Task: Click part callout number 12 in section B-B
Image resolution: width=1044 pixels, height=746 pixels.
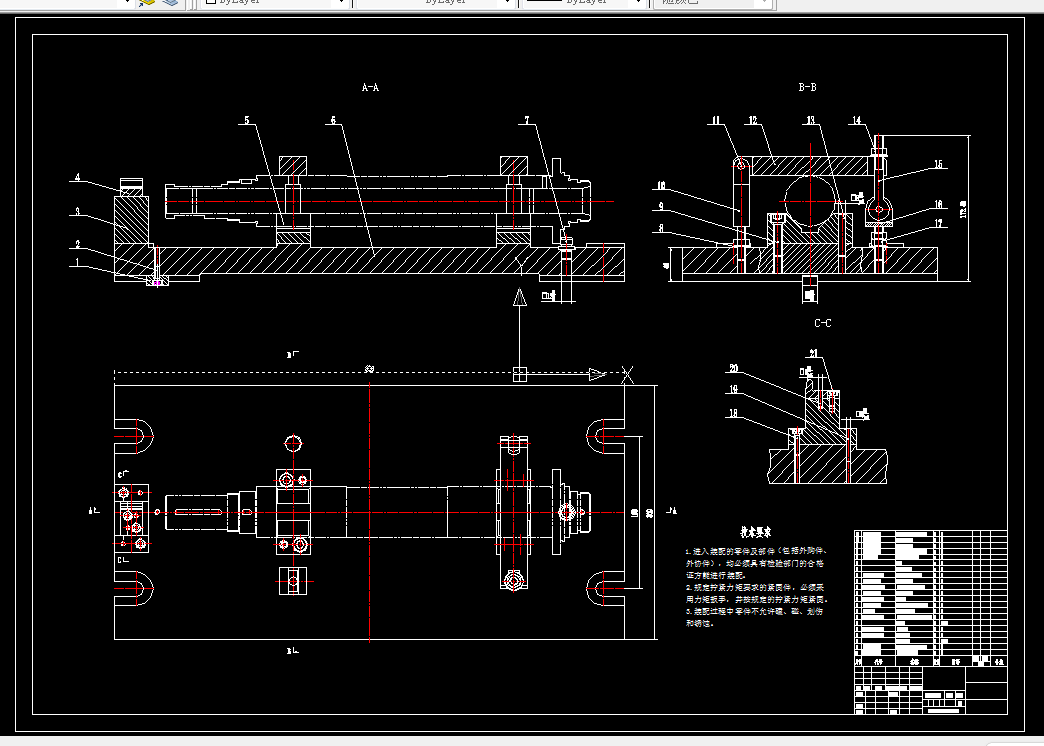Action: click(753, 121)
